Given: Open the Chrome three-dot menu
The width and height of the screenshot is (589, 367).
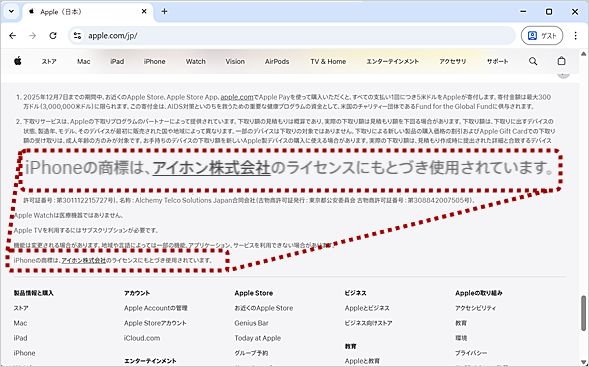Looking at the screenshot, I should pos(575,36).
